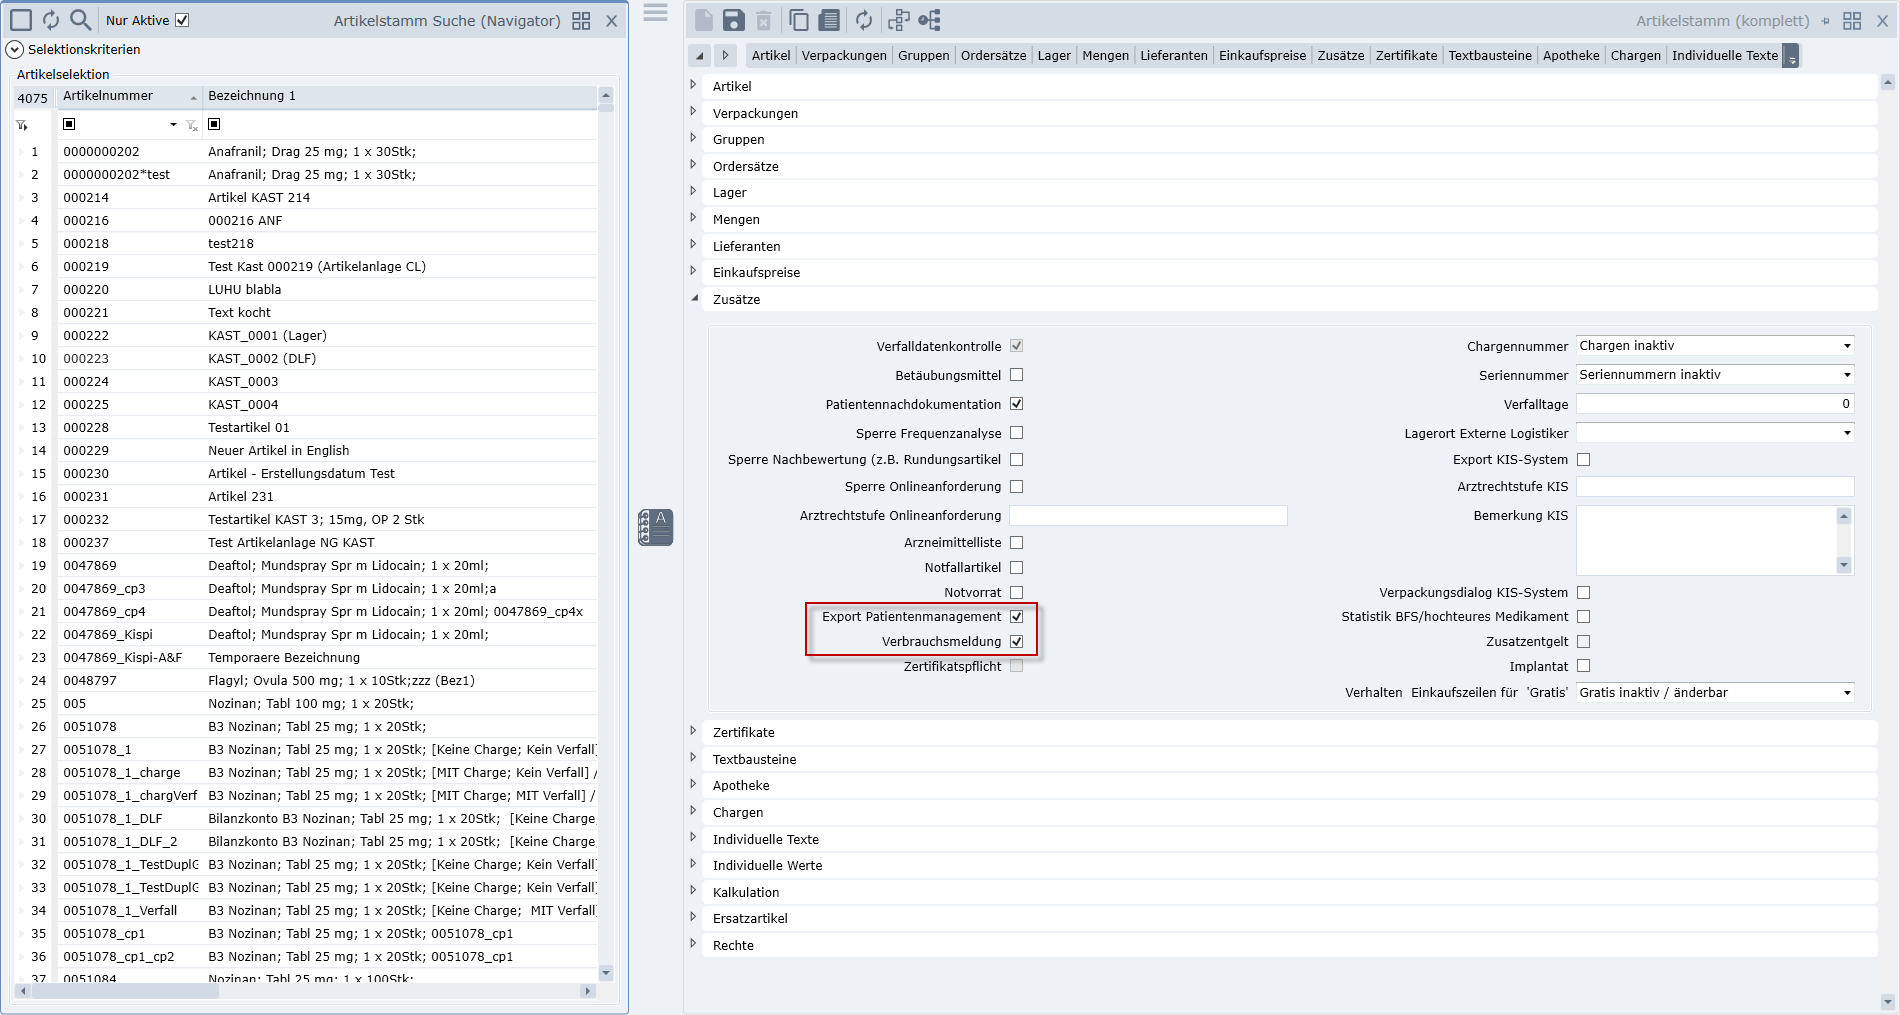Select article row 0048797 Flagyl
Screen dimensions: 1900x1015
point(306,680)
